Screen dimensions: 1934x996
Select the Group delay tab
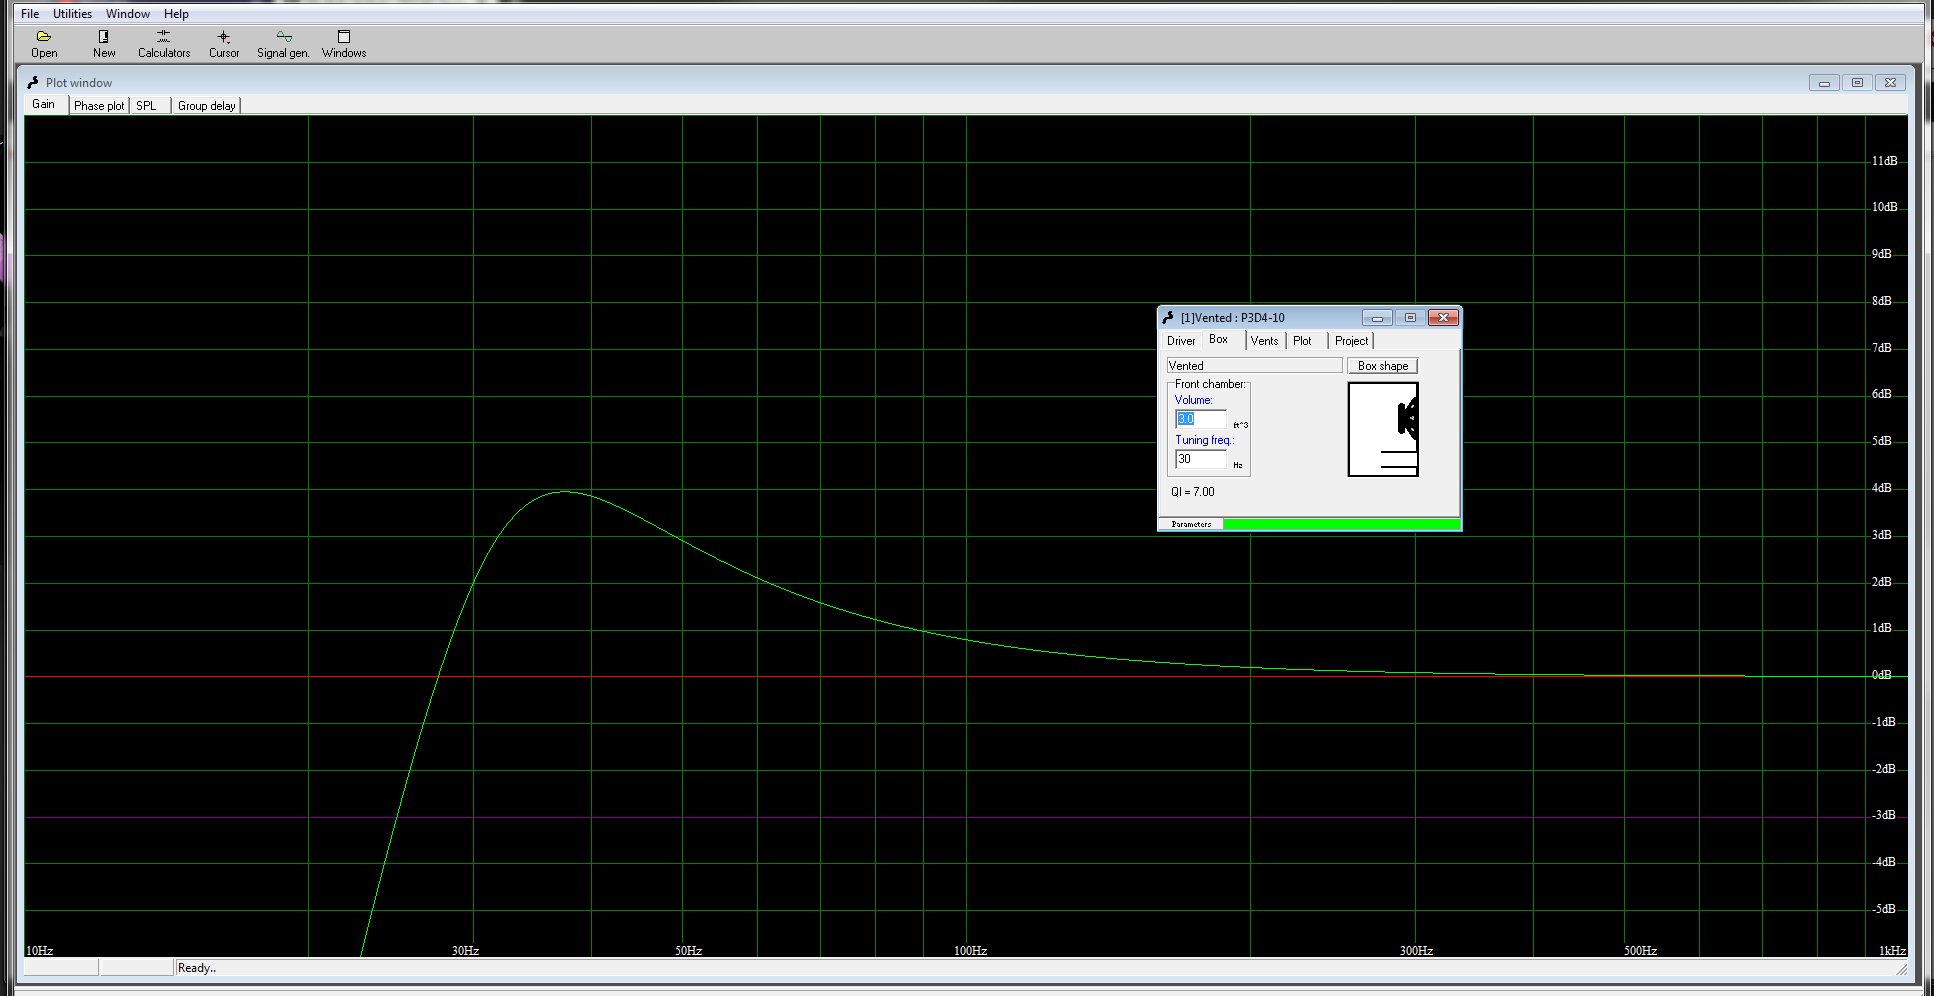207,106
